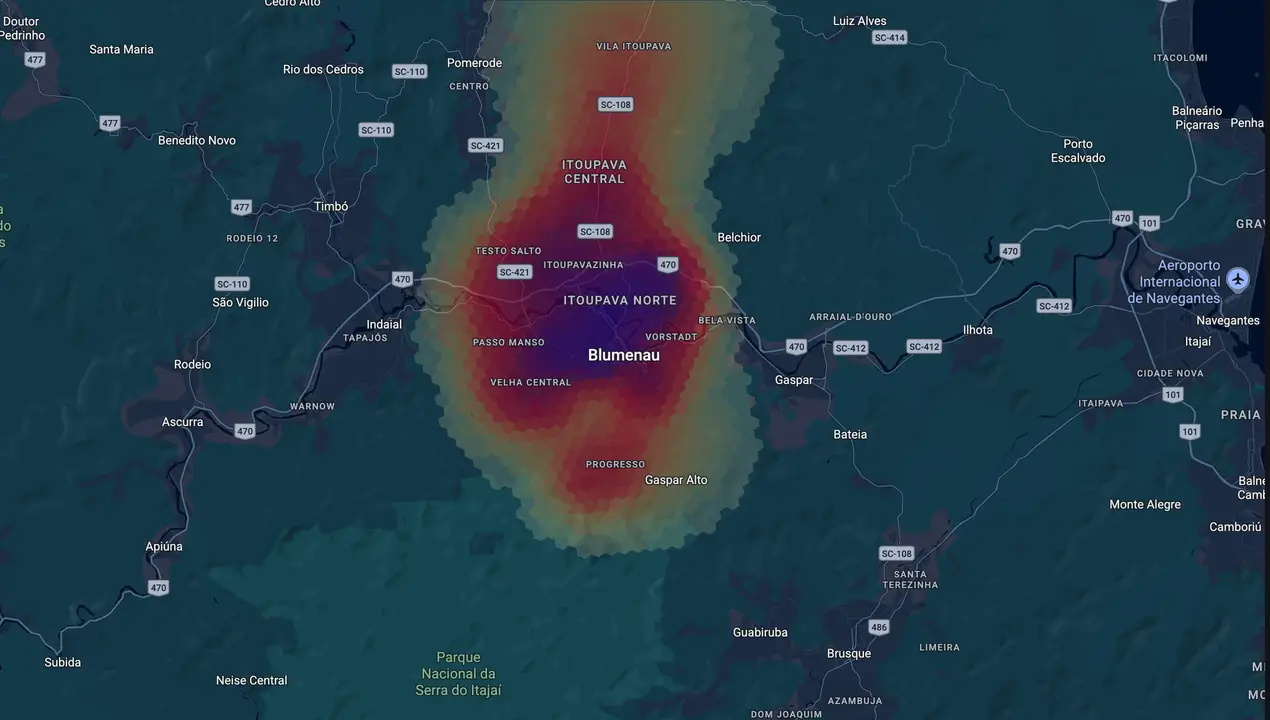Select the Itajaí city label
Viewport: 1270px width, 720px height.
click(x=1197, y=341)
